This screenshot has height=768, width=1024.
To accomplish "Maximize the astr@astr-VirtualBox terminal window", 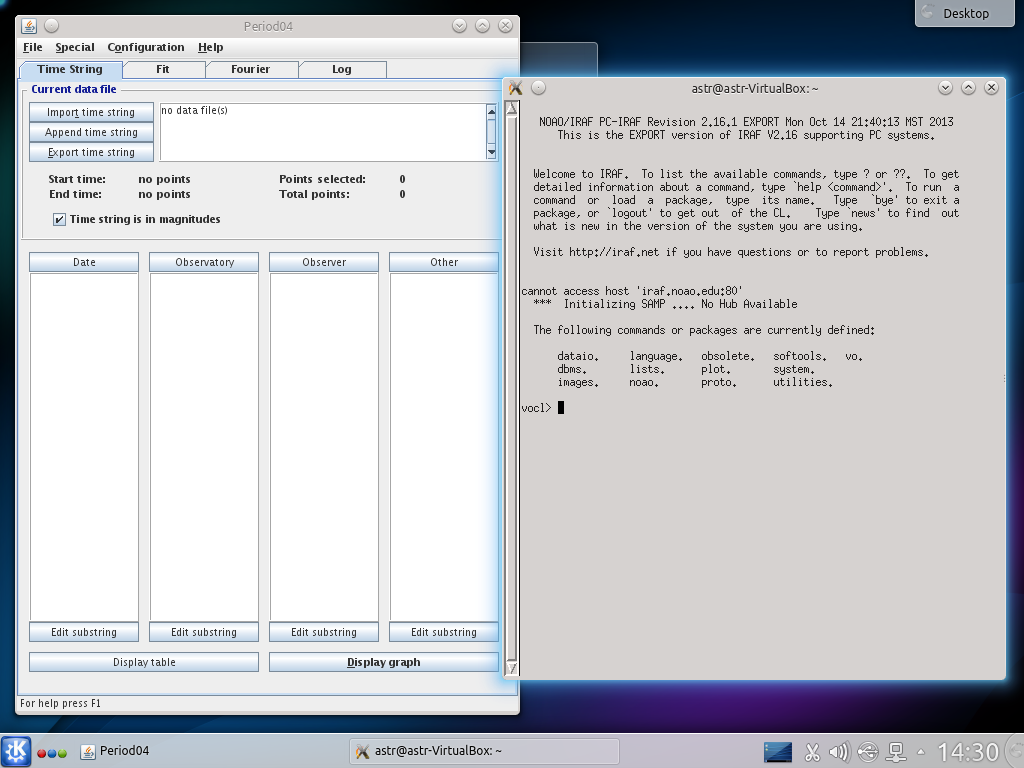I will coord(968,88).
